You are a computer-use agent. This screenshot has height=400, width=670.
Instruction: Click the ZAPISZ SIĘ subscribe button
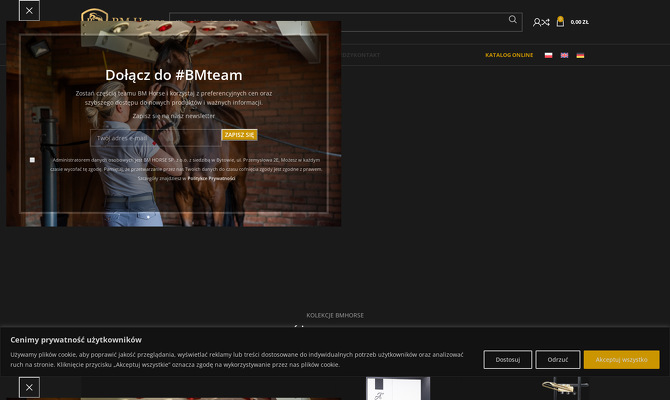(x=239, y=135)
